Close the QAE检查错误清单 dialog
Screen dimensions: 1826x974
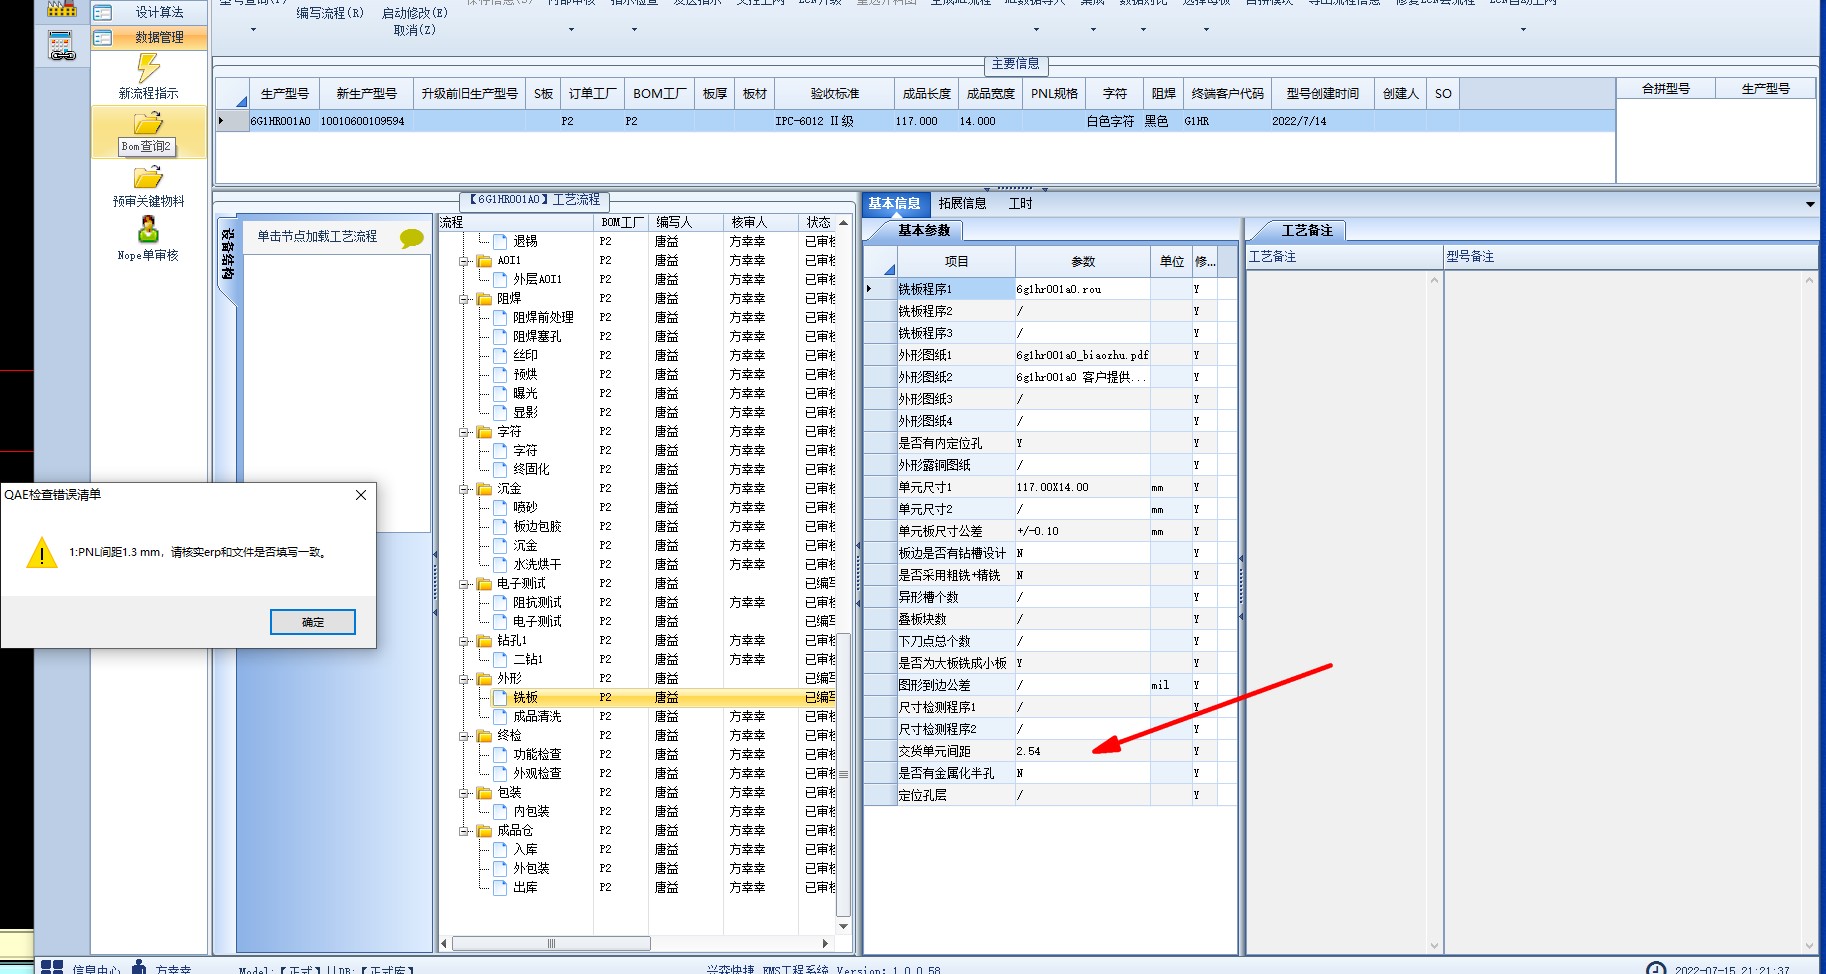click(x=361, y=494)
